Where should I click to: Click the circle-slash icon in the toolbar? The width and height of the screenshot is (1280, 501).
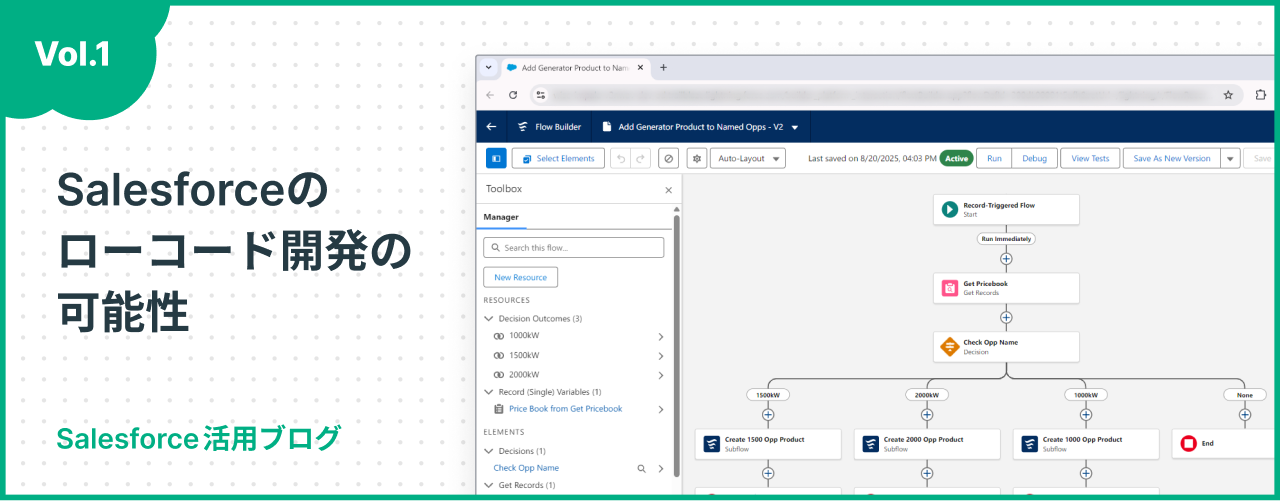click(x=669, y=158)
